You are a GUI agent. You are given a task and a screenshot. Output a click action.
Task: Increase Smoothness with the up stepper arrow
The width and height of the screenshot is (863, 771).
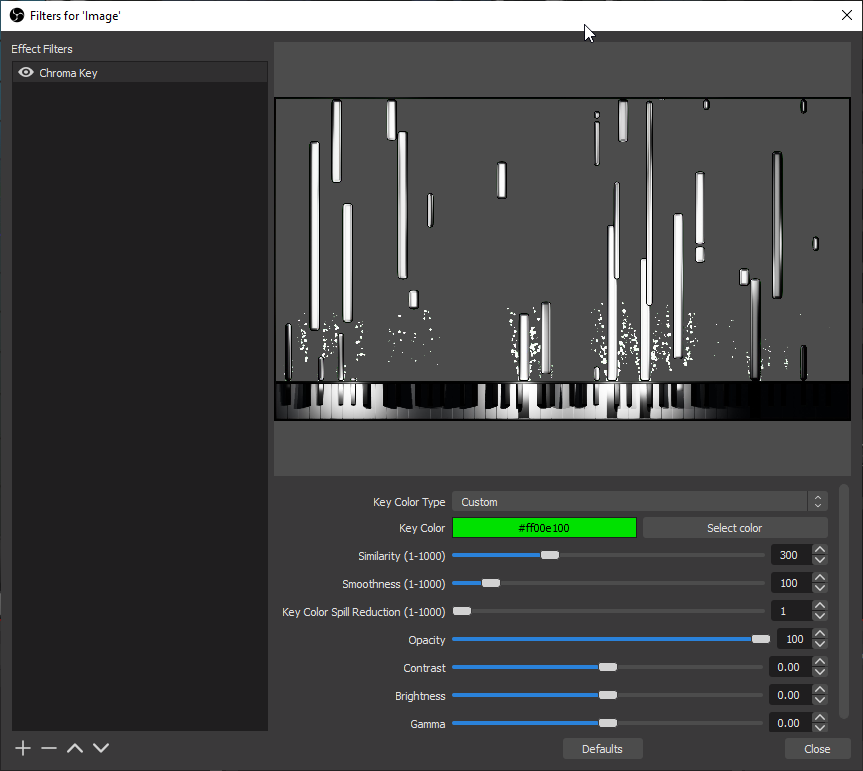tap(820, 578)
